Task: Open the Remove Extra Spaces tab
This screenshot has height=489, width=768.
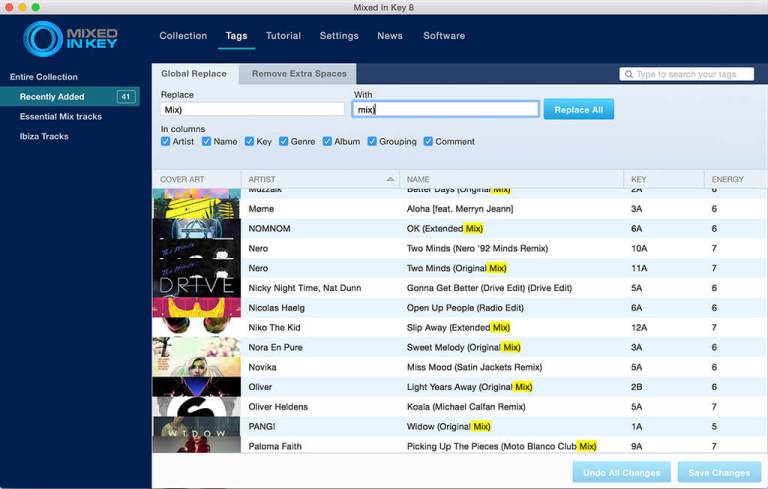Action: [299, 73]
